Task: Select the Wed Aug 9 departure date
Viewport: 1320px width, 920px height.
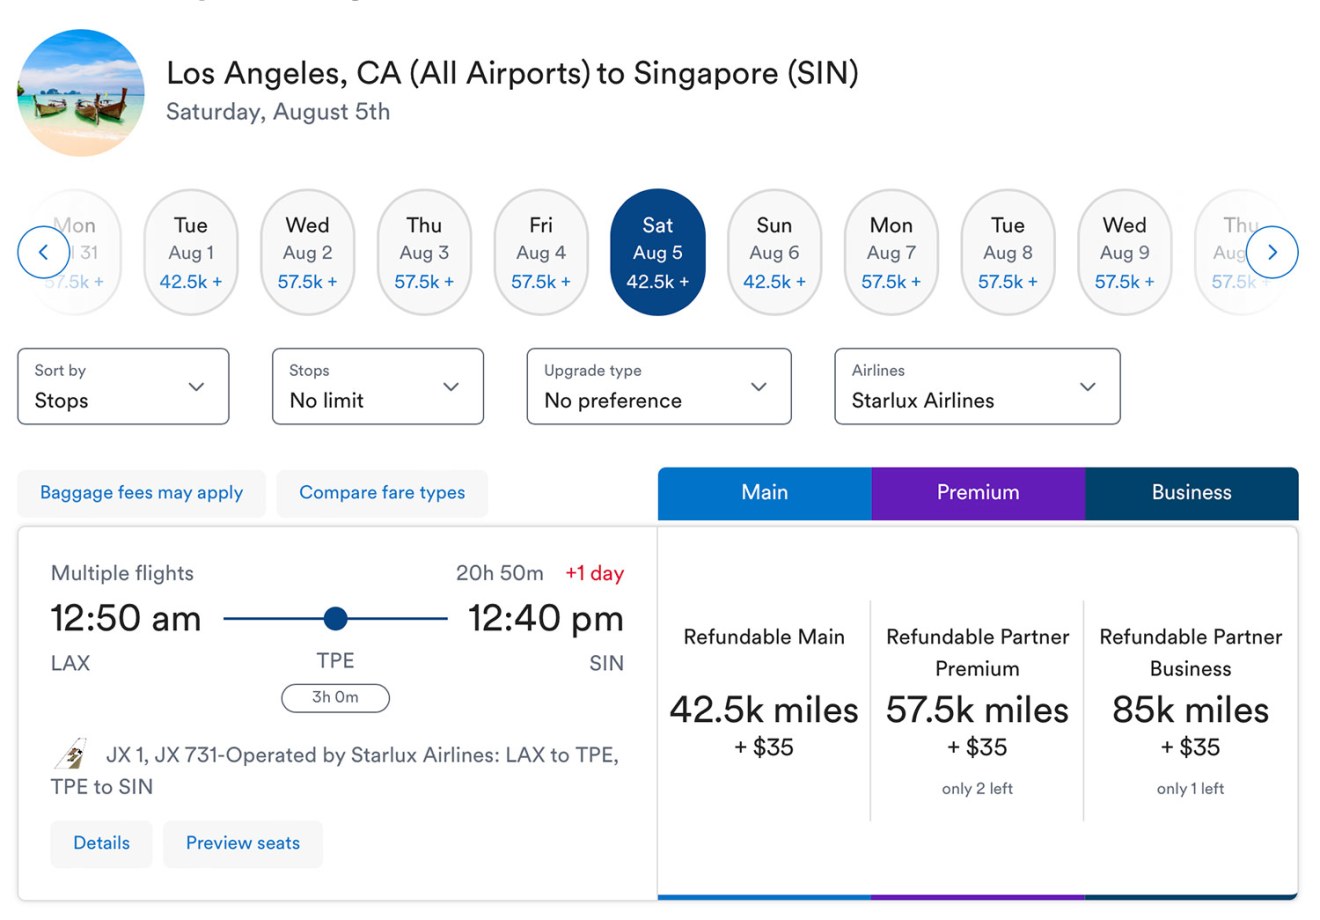Action: (x=1124, y=252)
